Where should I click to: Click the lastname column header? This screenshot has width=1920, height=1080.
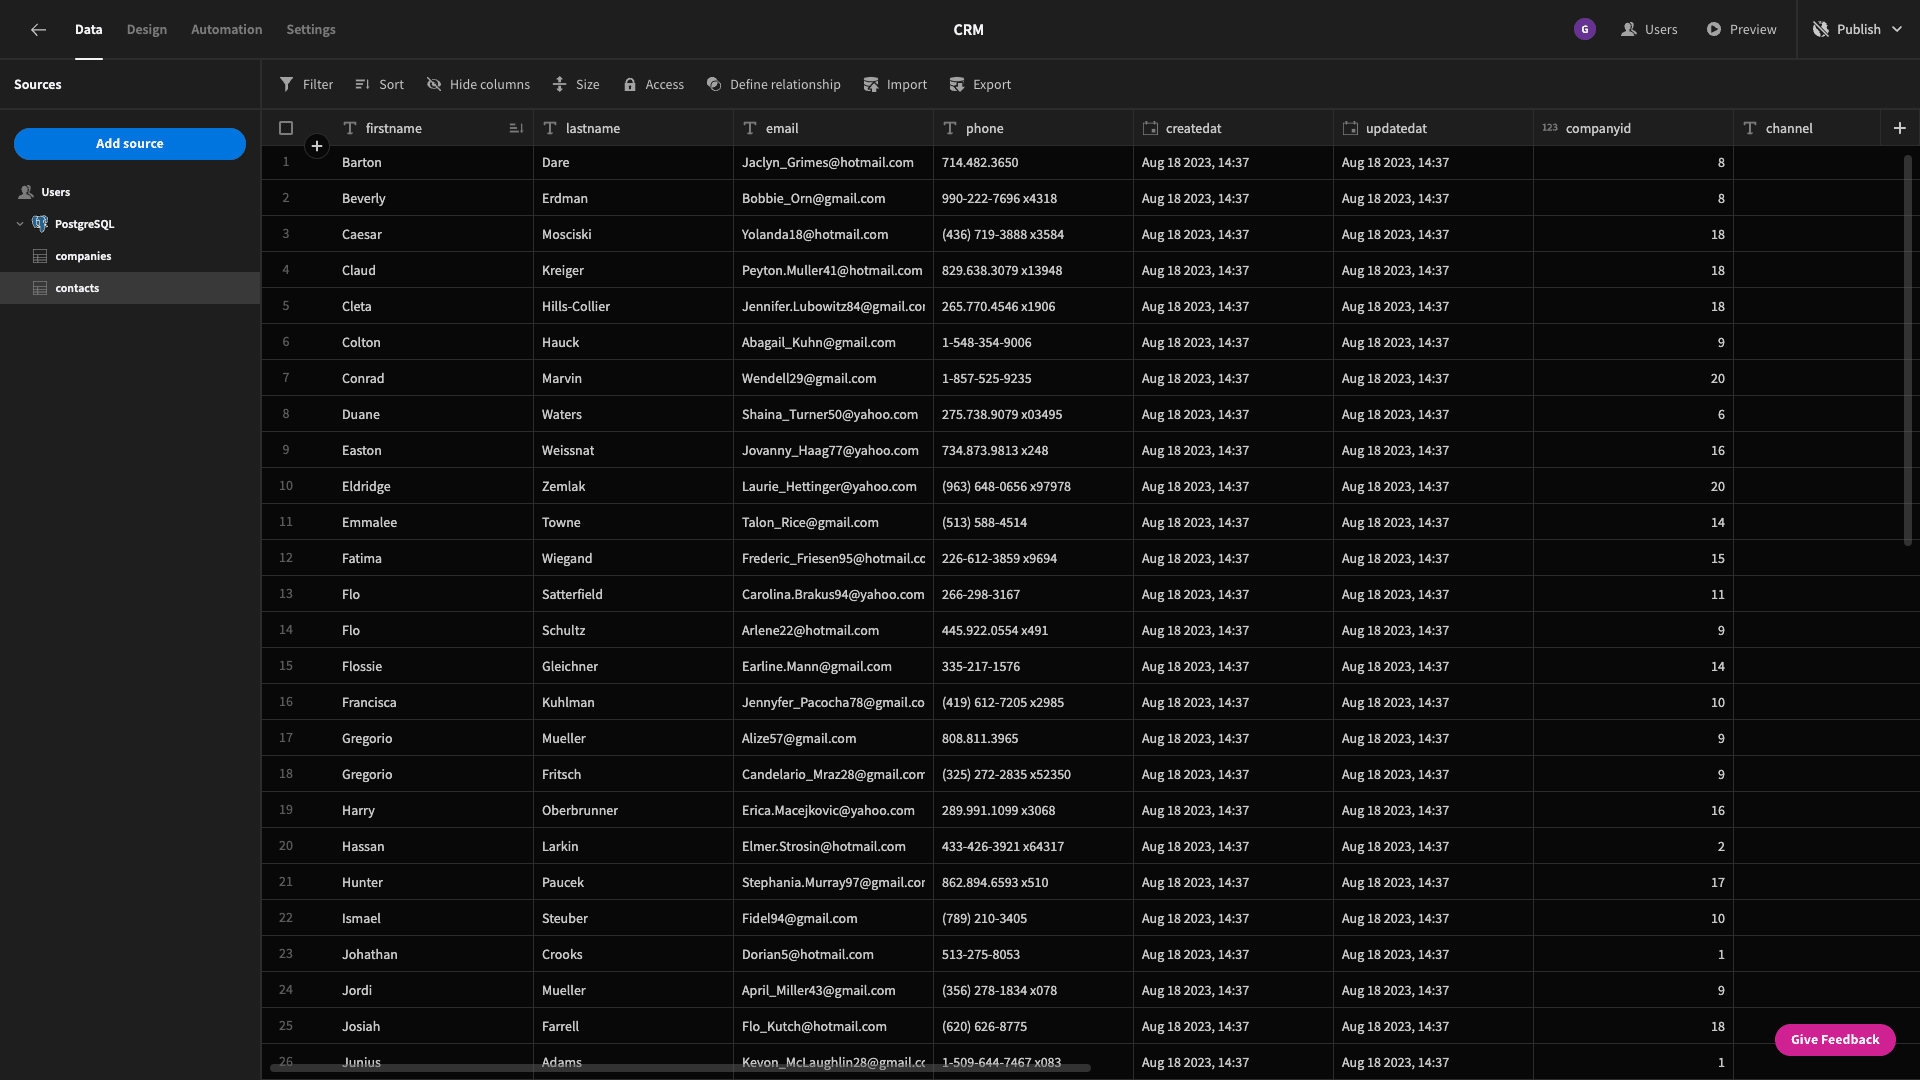(x=633, y=128)
